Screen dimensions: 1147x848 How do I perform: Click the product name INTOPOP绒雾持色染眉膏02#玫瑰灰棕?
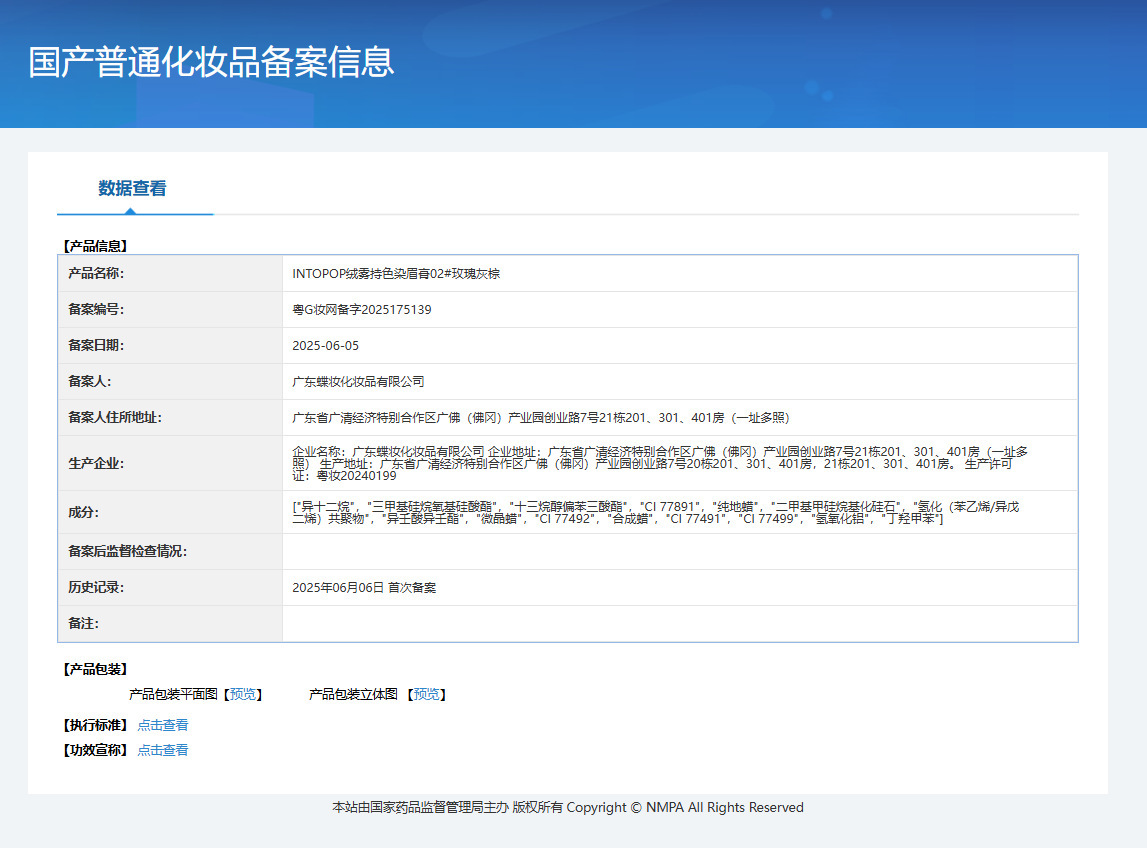click(396, 274)
